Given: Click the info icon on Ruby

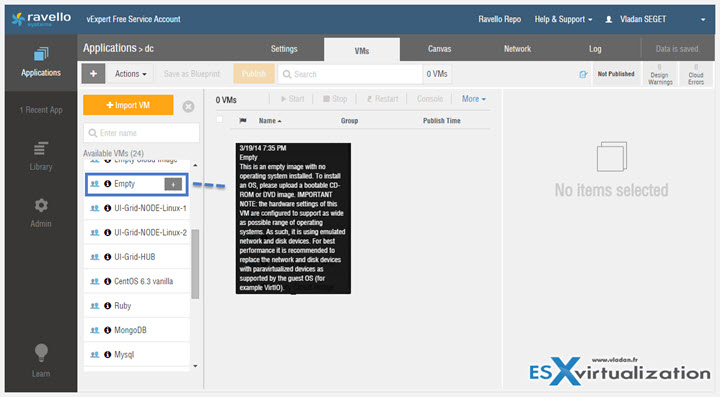Looking at the screenshot, I should [x=107, y=305].
